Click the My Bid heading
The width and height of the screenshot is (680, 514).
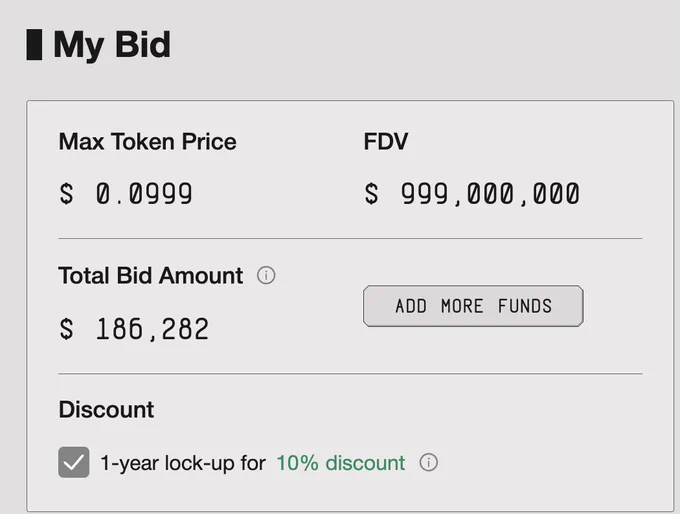click(x=112, y=45)
